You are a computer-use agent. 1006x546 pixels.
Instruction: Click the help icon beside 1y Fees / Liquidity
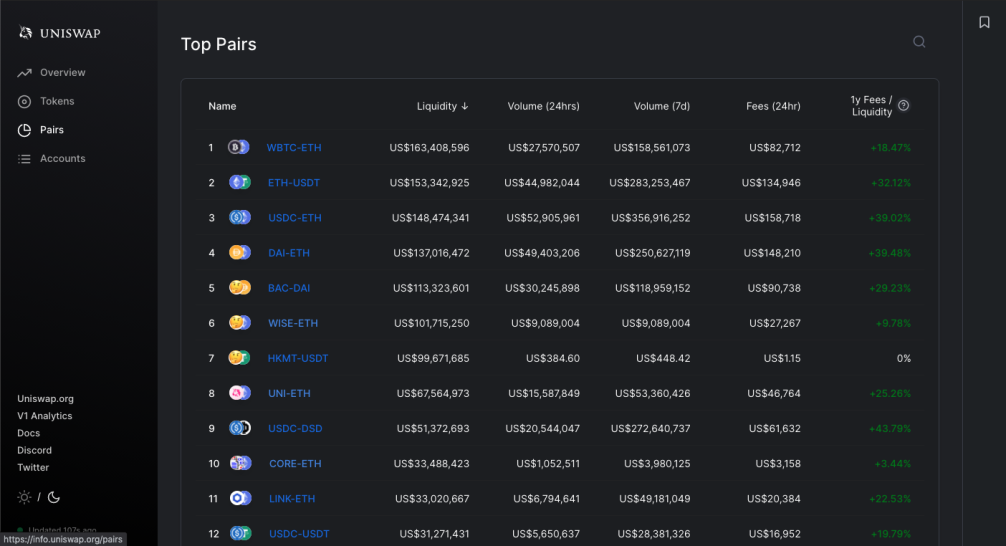903,105
